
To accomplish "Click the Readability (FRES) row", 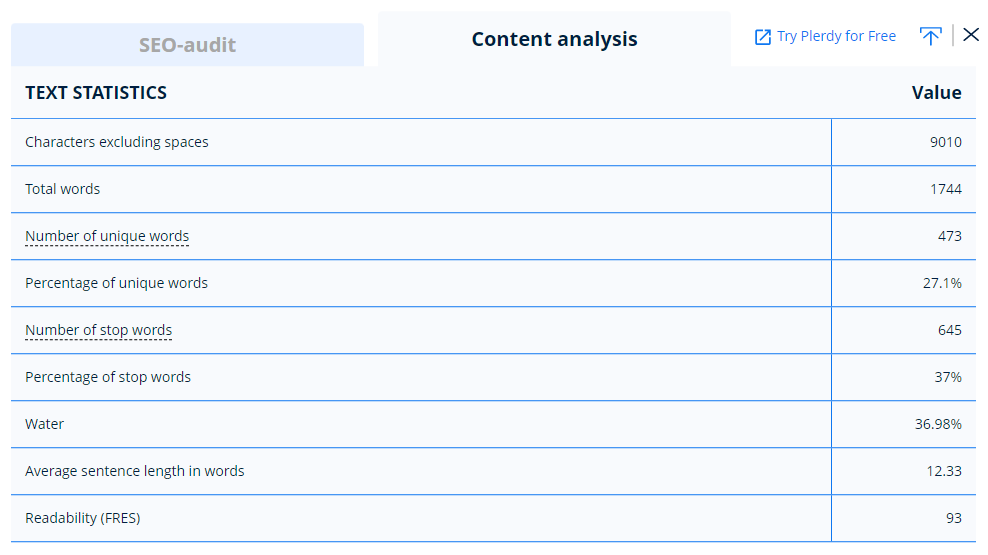I will [493, 518].
